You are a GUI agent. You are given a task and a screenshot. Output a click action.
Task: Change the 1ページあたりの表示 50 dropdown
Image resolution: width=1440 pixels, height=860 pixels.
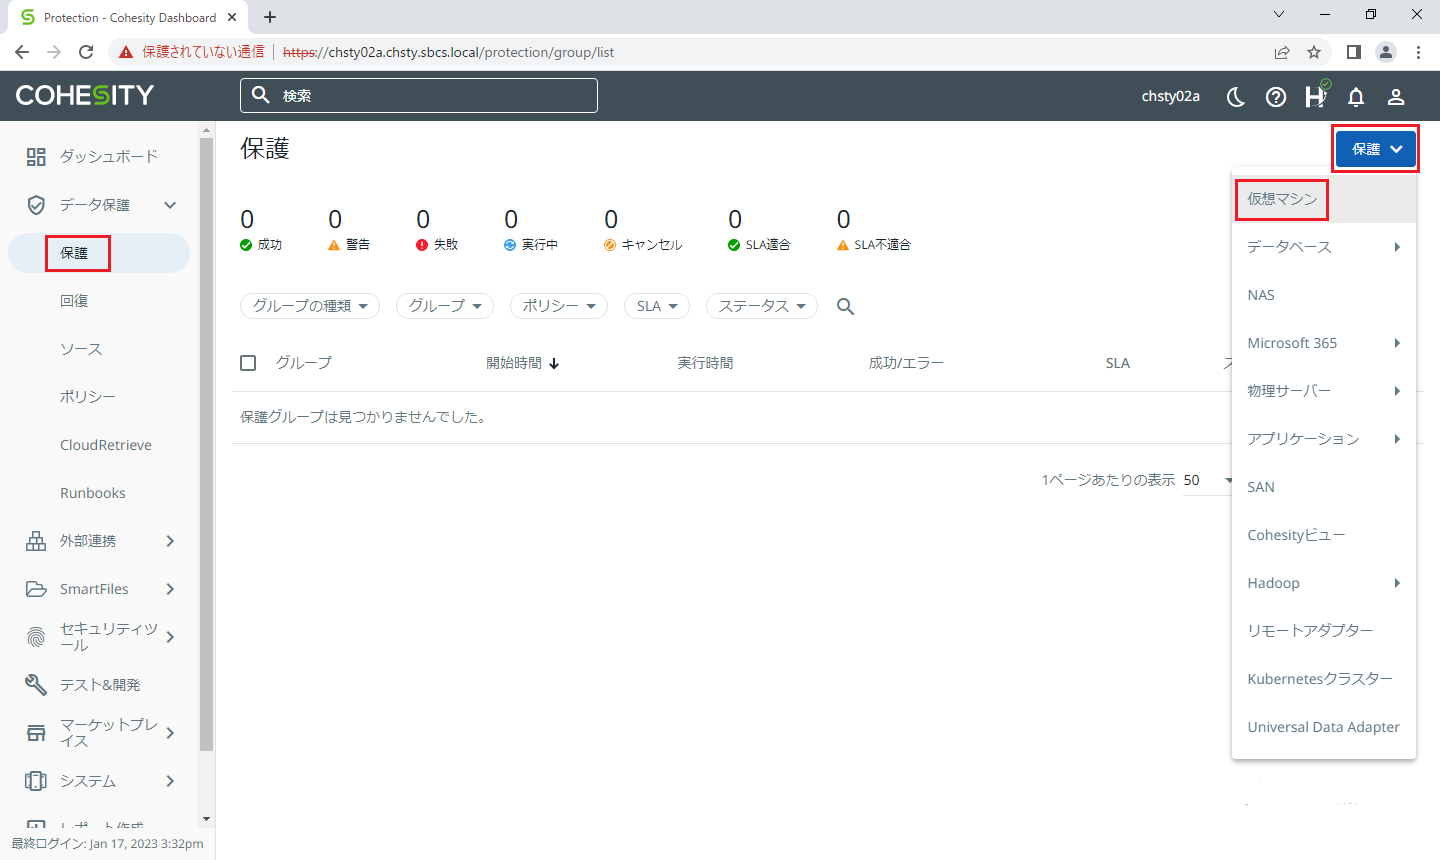point(1208,481)
